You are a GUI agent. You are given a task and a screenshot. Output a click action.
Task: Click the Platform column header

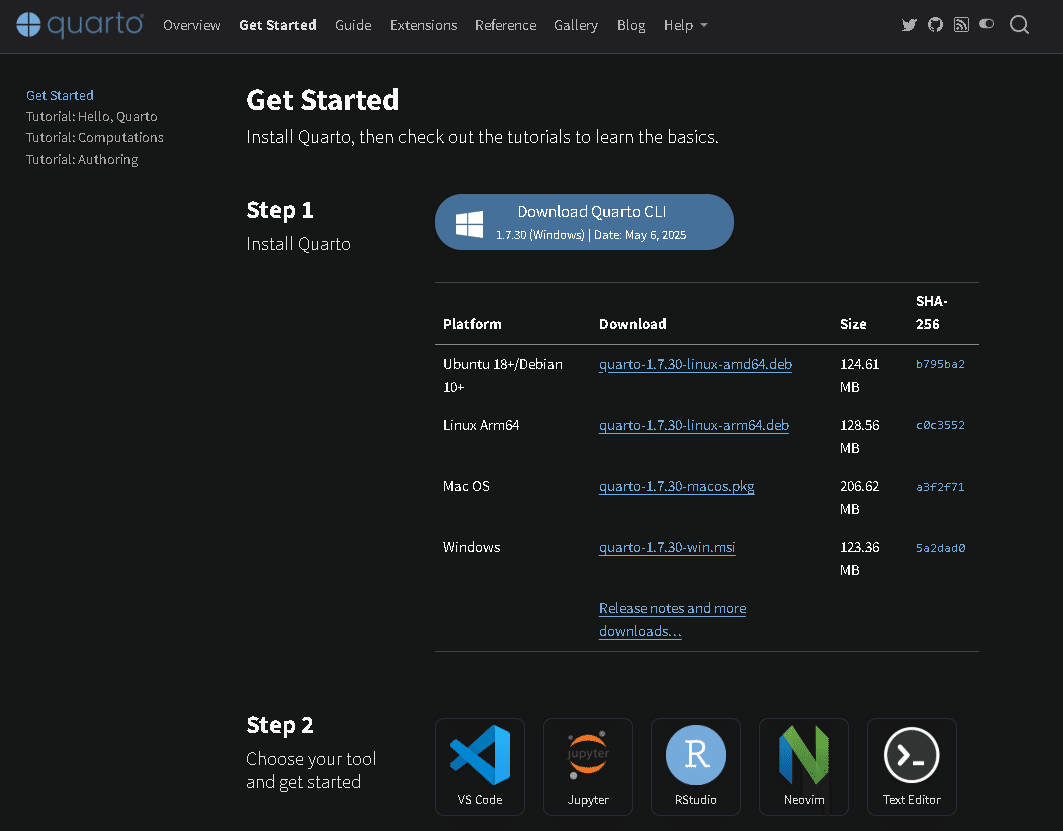[x=473, y=324]
